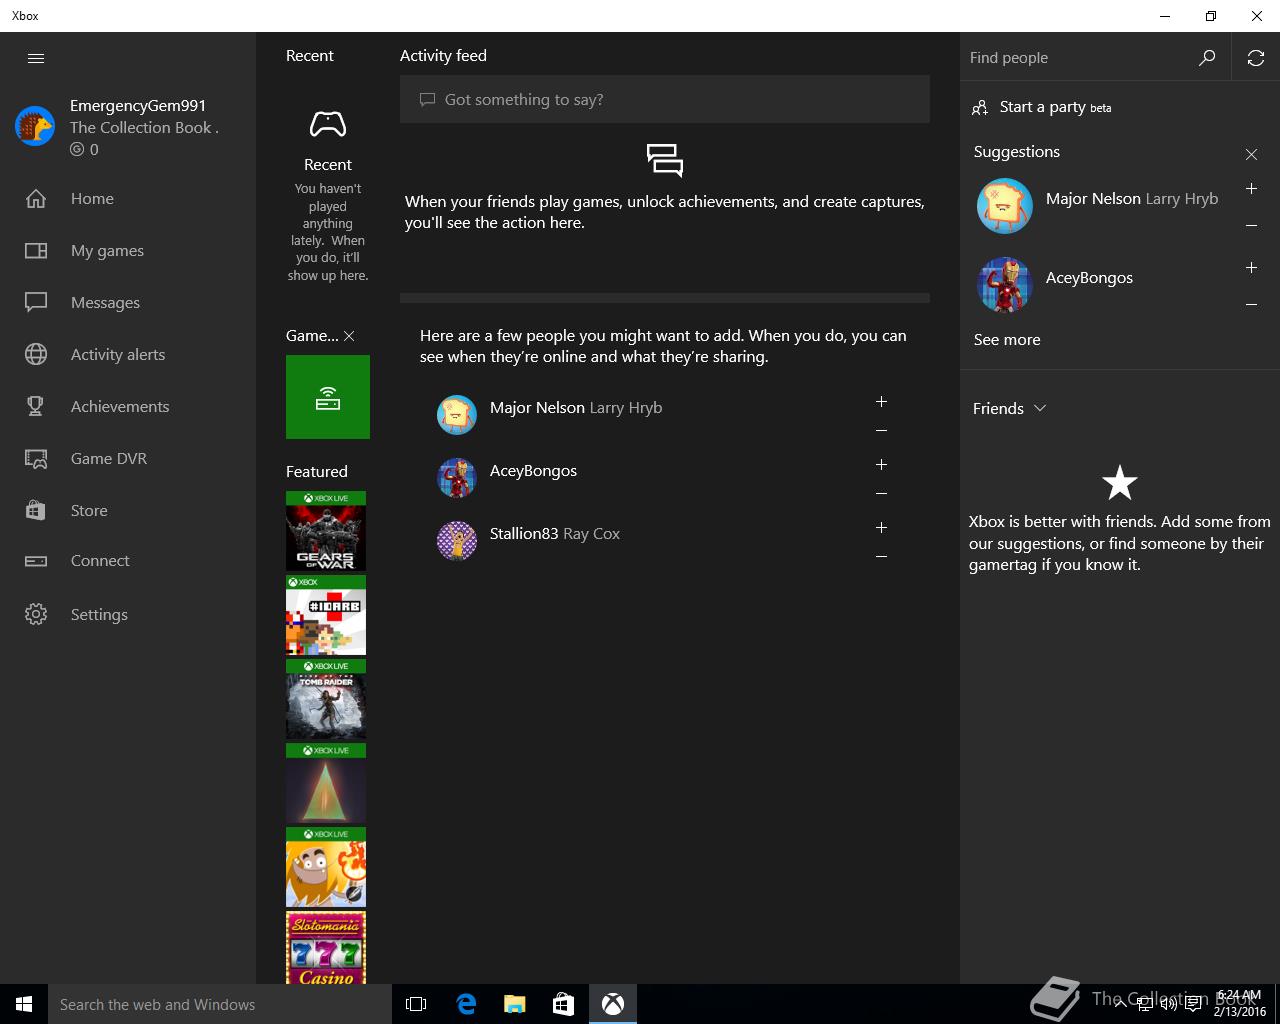Open Windows Store from taskbar
Image resolution: width=1280 pixels, height=1024 pixels.
pyautogui.click(x=563, y=1004)
